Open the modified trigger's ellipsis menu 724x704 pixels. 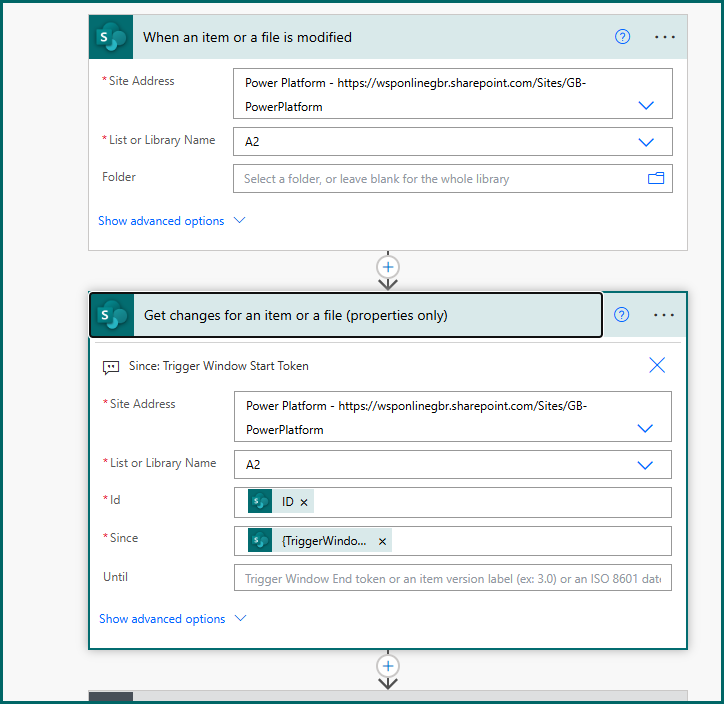pyautogui.click(x=664, y=37)
